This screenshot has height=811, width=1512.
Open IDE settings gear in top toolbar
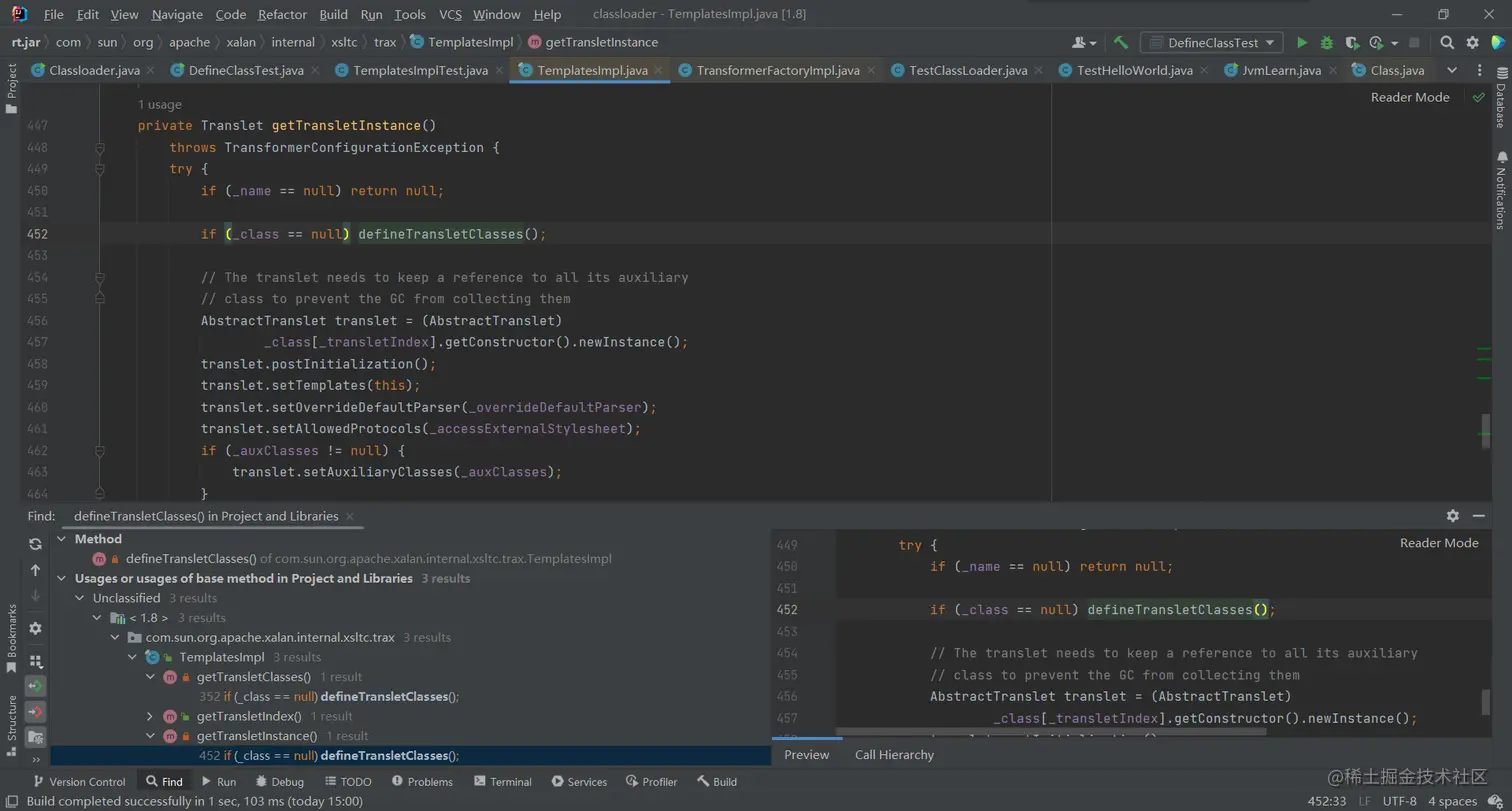[x=1472, y=43]
